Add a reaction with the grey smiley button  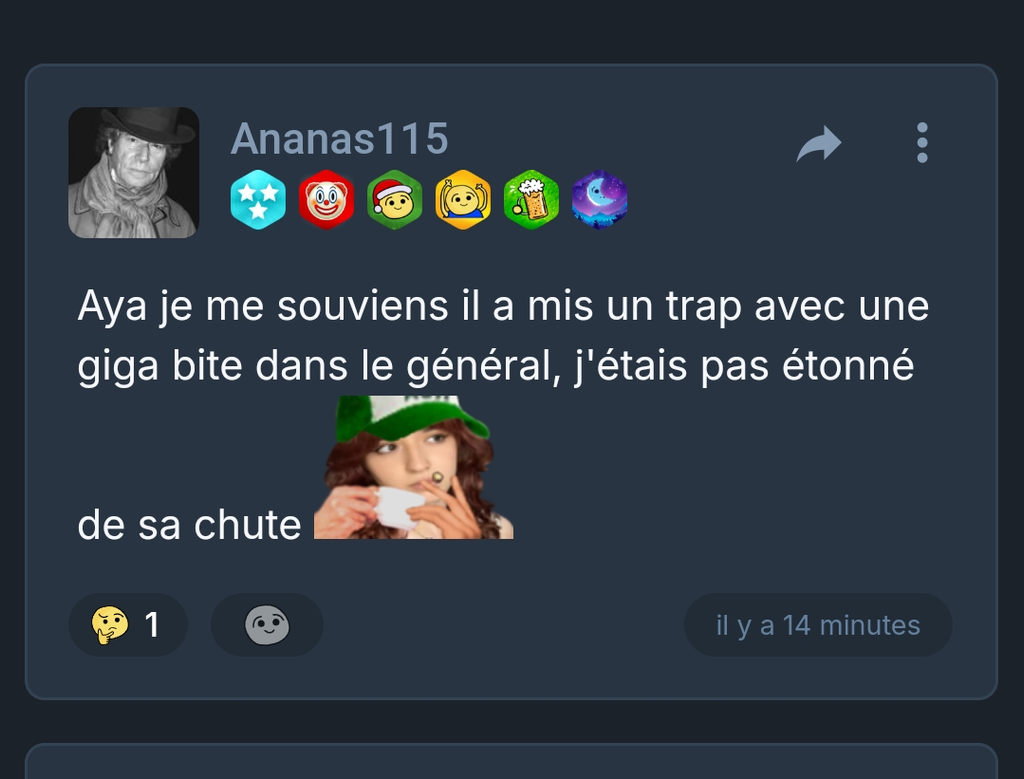pos(267,625)
